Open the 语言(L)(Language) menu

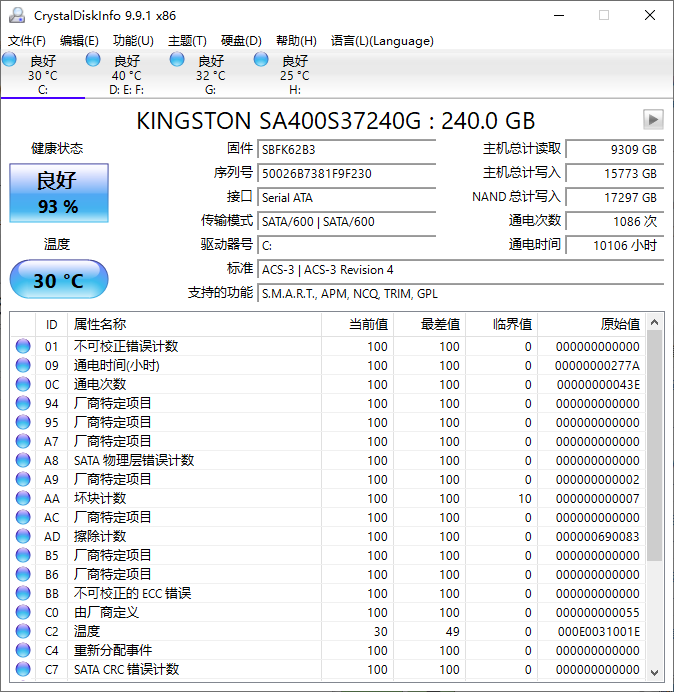[382, 41]
